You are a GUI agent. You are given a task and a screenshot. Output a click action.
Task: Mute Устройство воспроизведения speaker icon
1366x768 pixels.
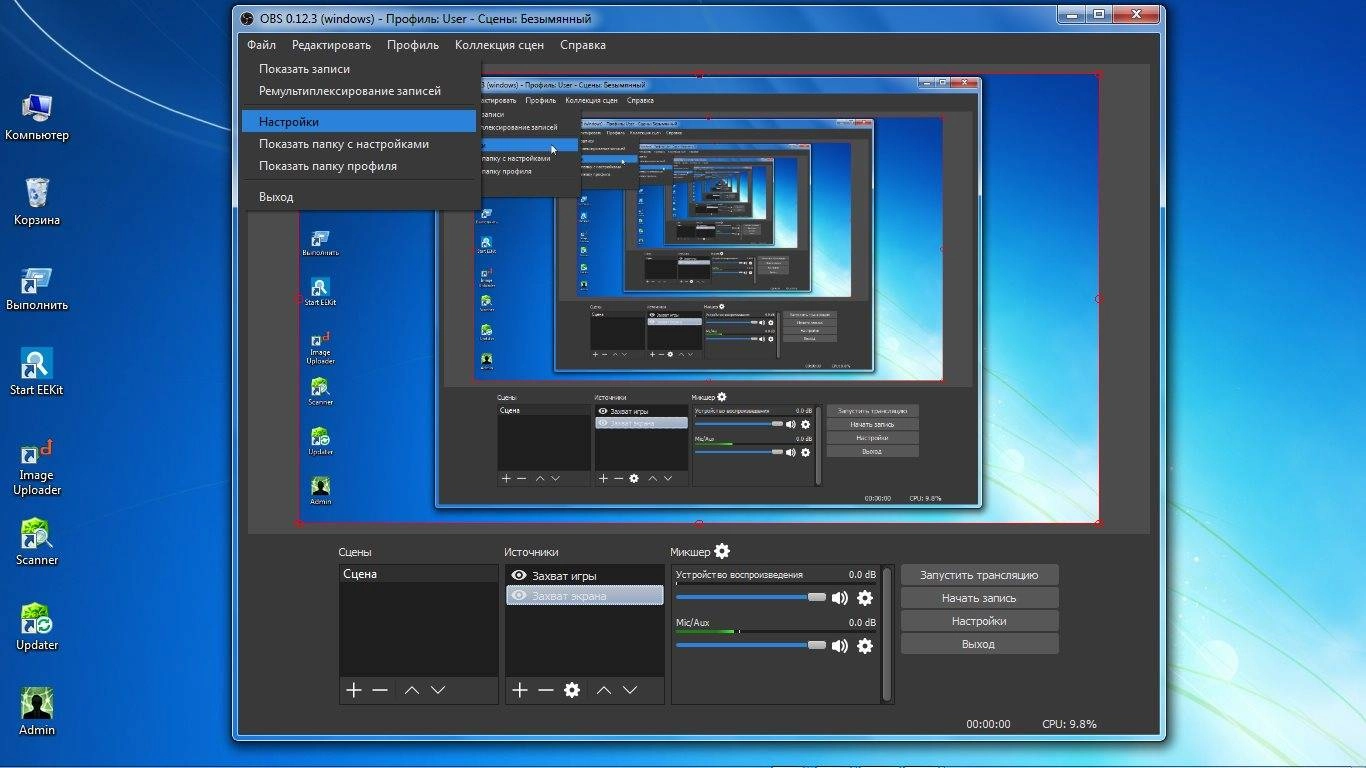pyautogui.click(x=840, y=598)
